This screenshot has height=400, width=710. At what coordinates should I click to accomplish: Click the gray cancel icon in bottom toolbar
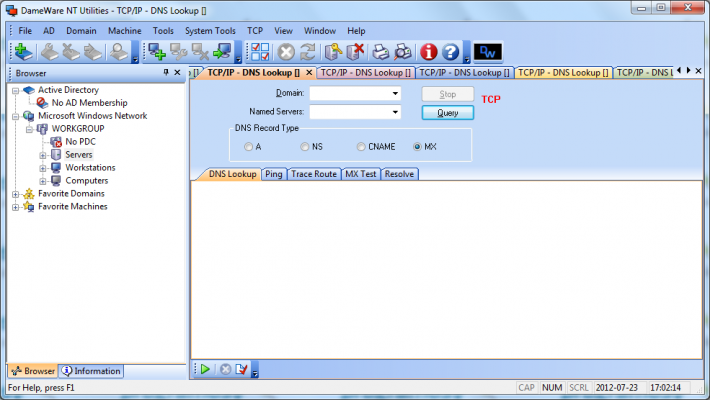(225, 369)
